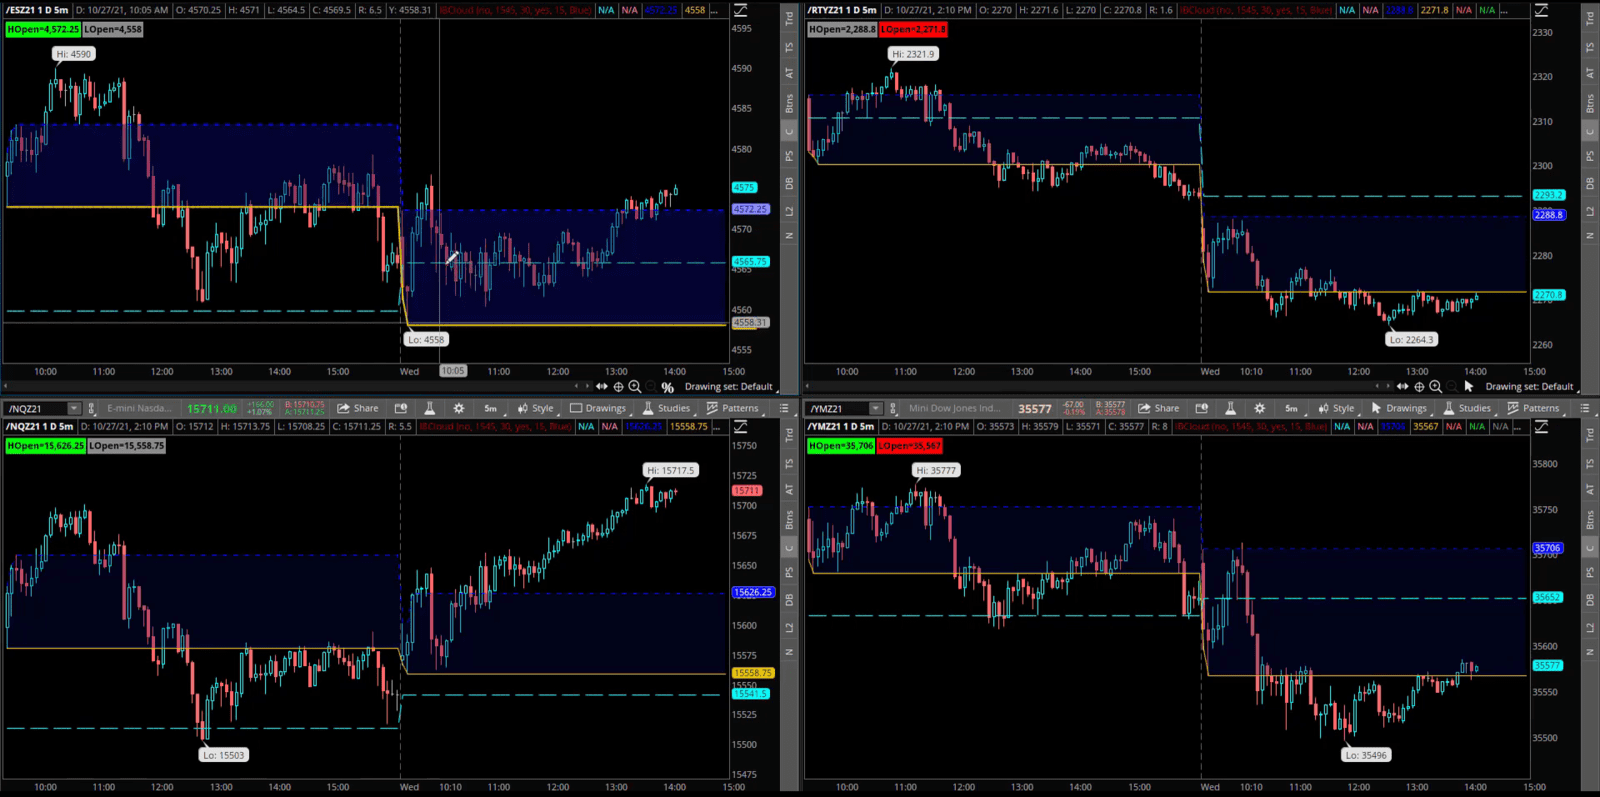Click the /YMZ21 symbol input field
Screen dimensions: 1600x797
(x=837, y=408)
